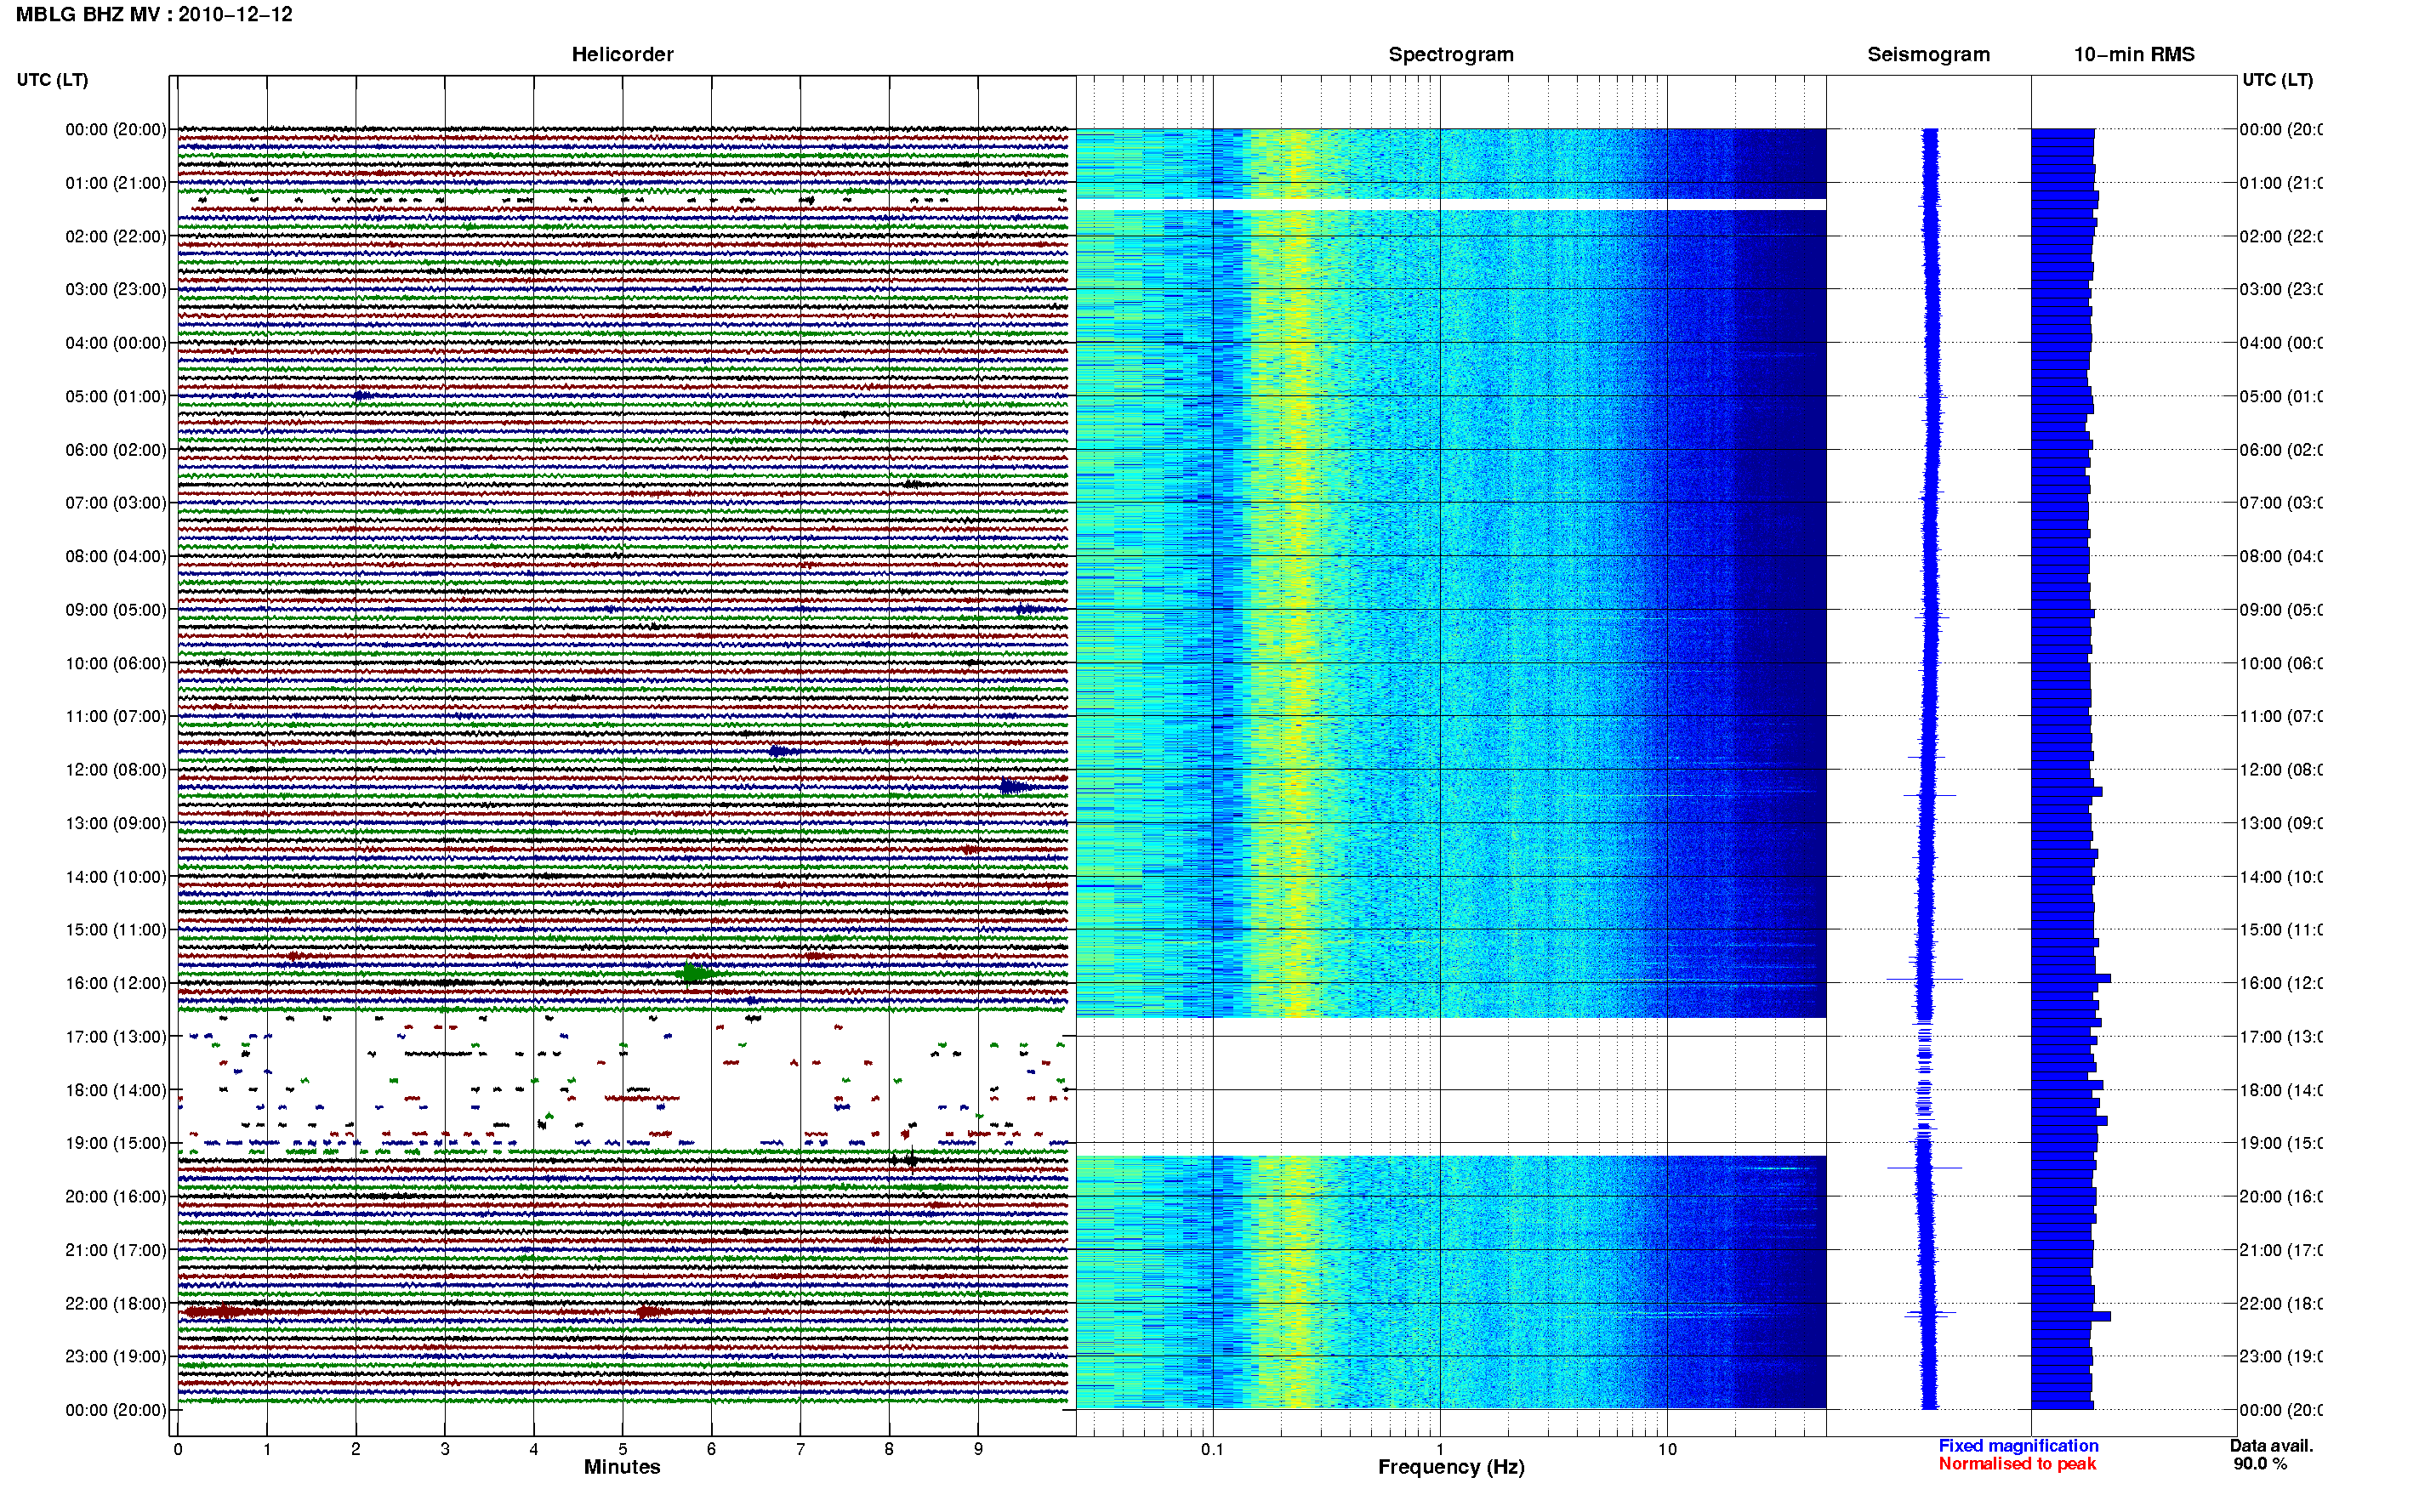
Task: Click the "10-min RMS" panel heading
Action: coord(2134,55)
